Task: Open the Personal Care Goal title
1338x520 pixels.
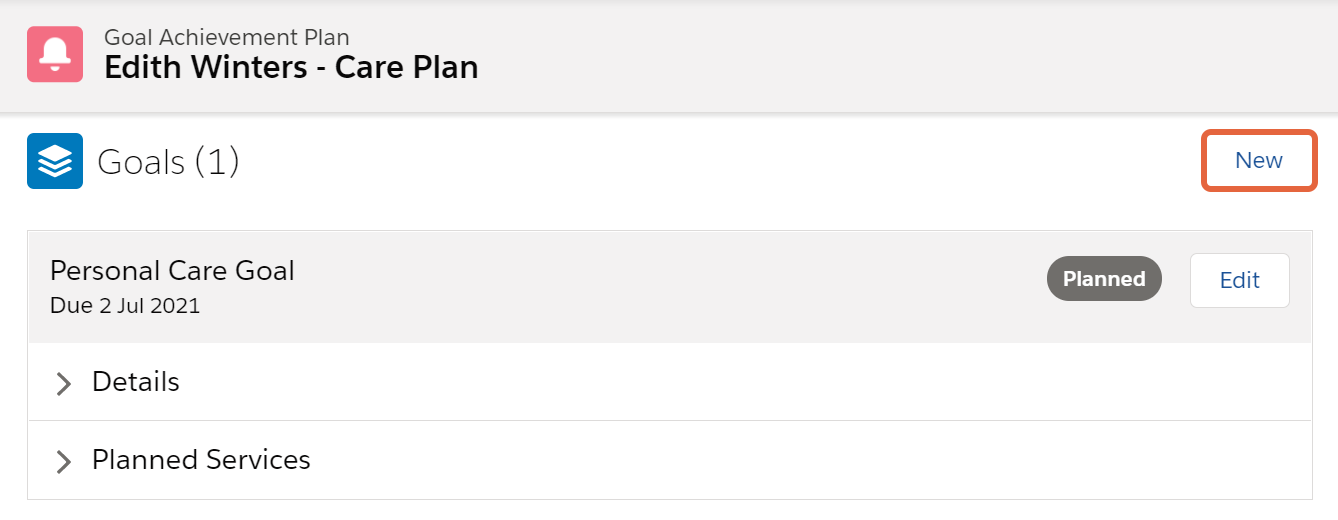Action: 172,271
